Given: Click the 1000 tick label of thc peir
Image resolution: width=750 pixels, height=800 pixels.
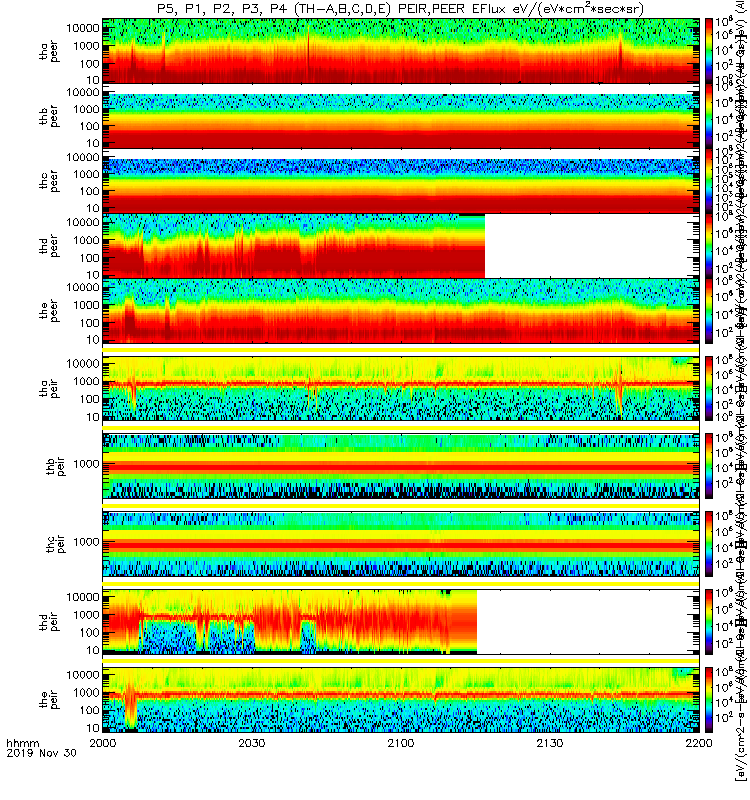Looking at the screenshot, I should click(86, 542).
